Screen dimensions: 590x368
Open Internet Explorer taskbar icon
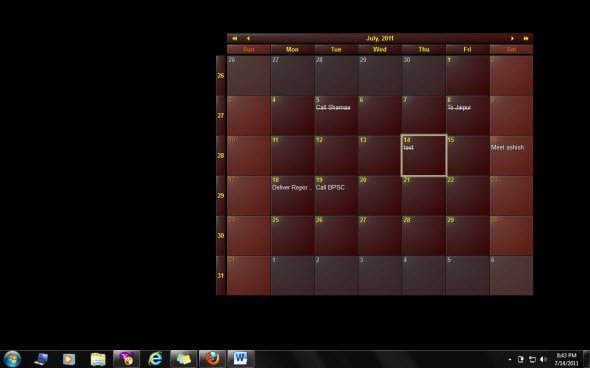click(155, 359)
